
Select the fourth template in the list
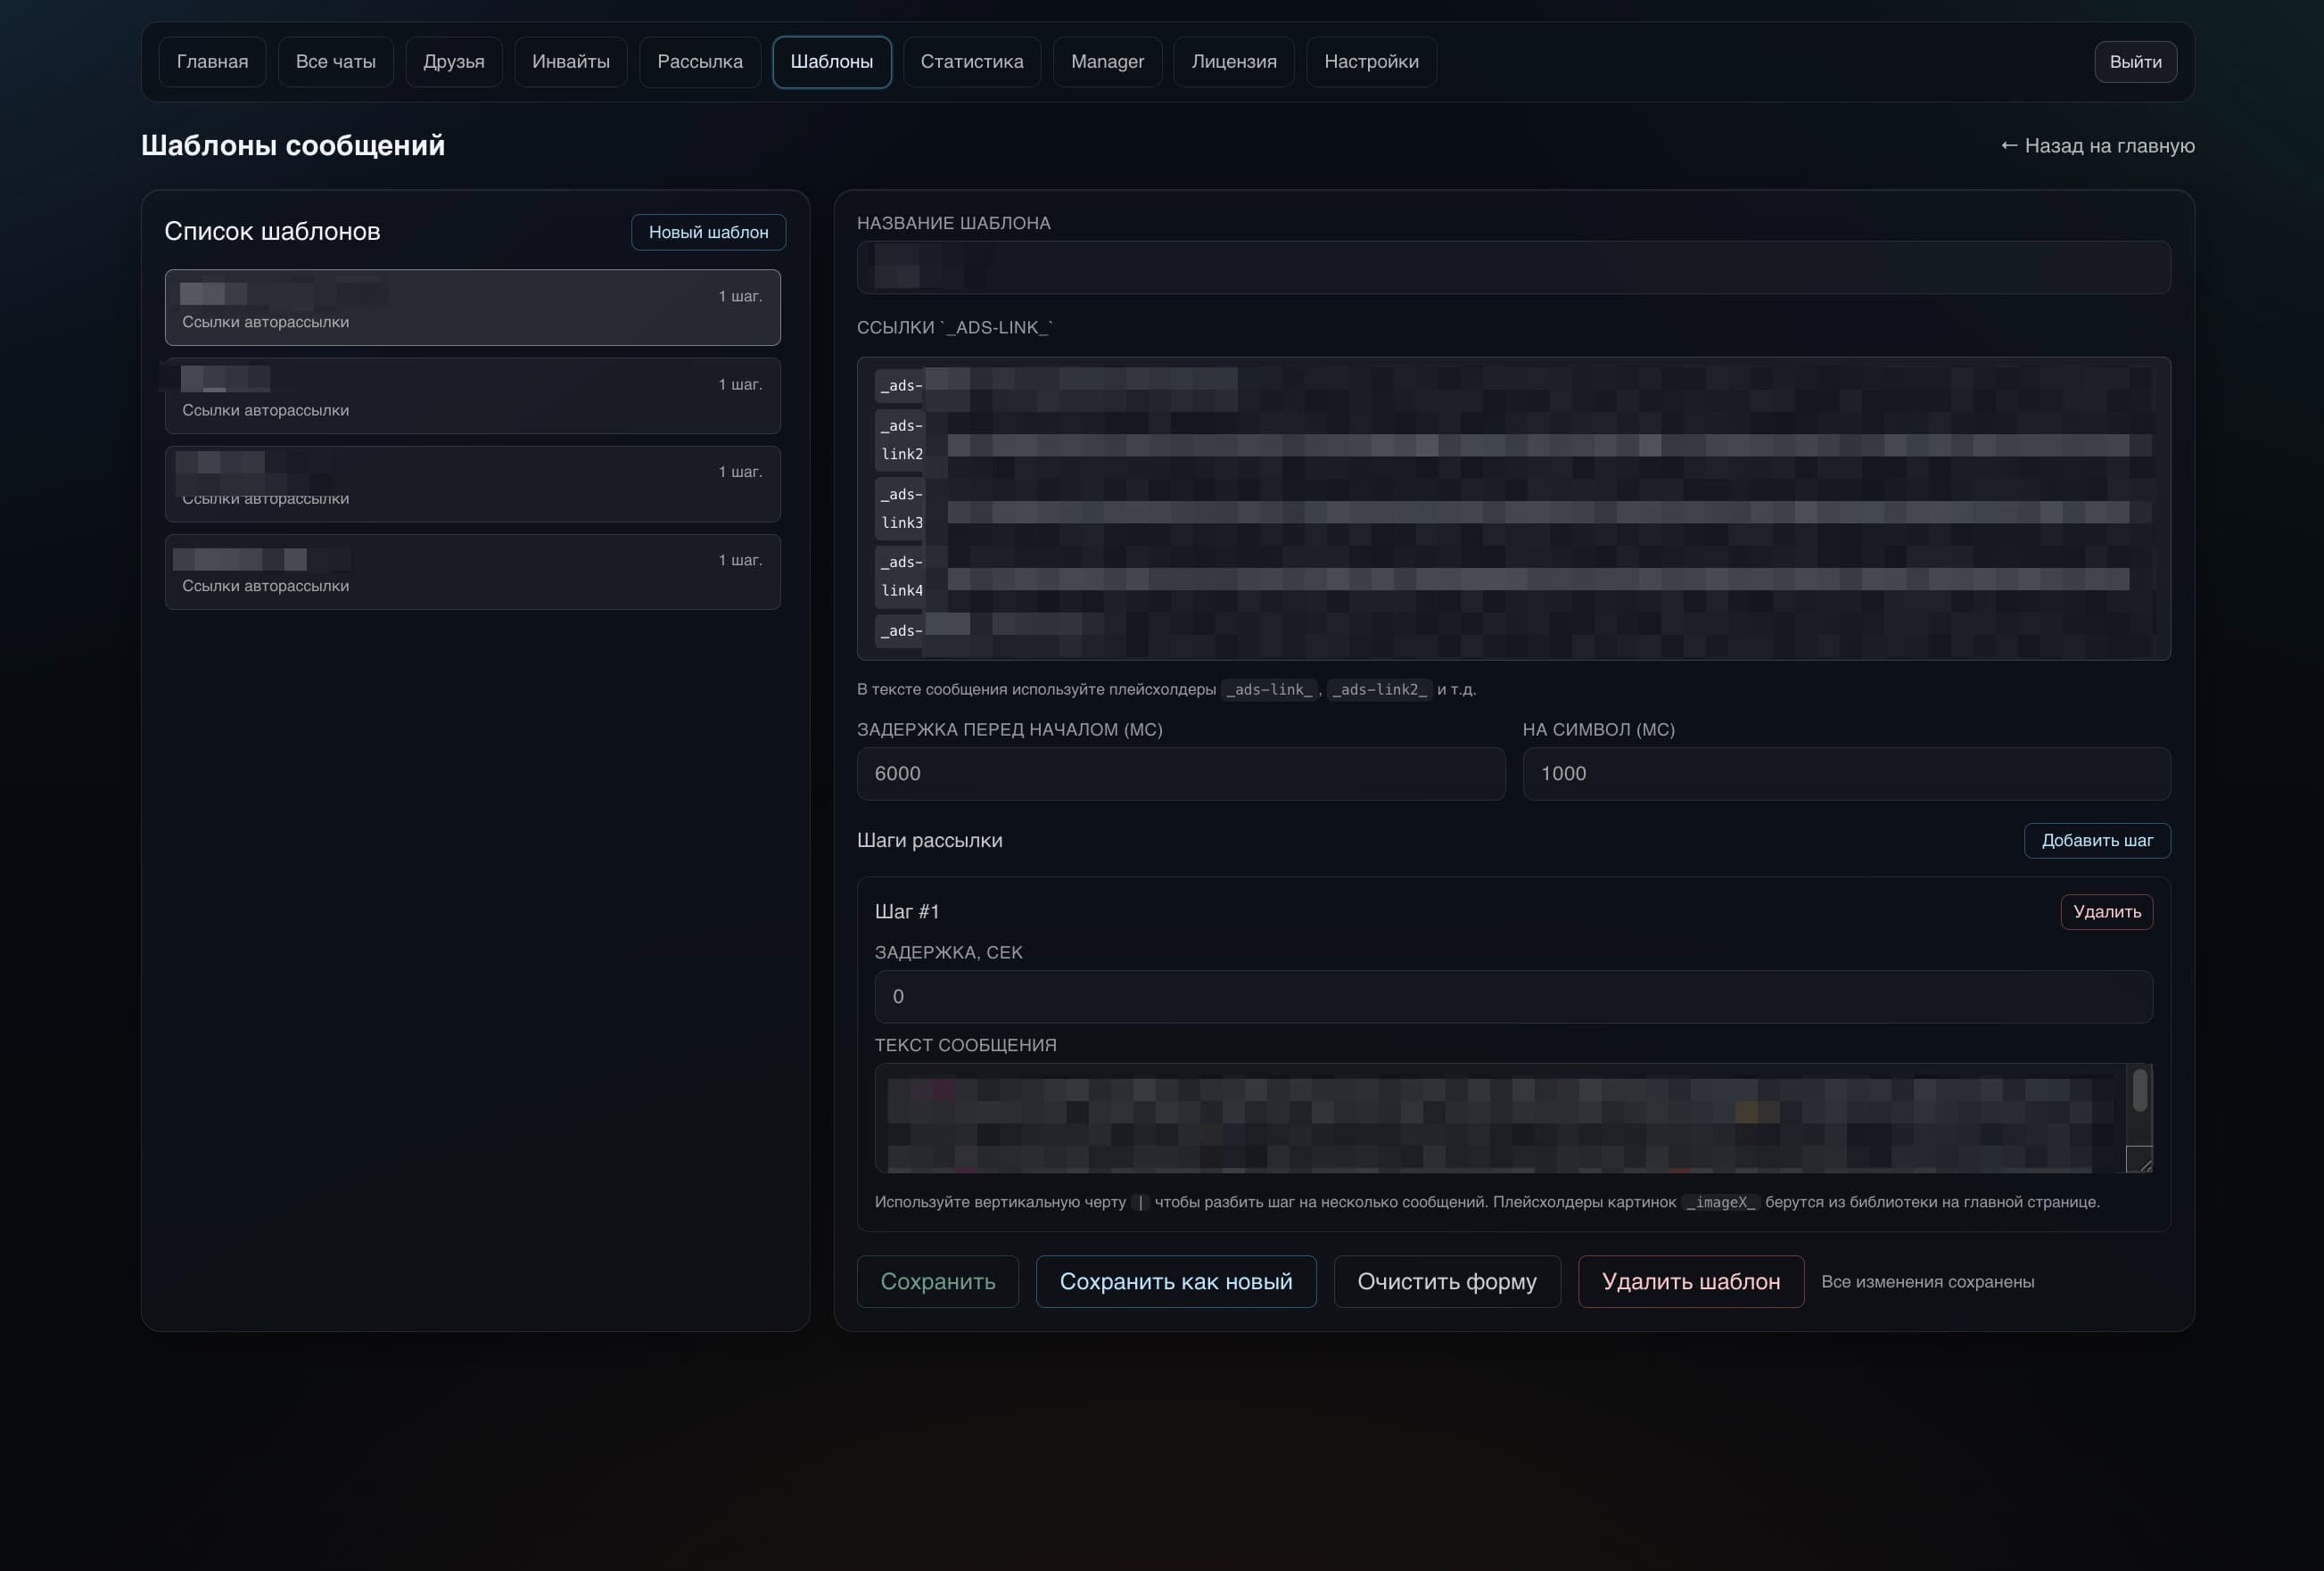[x=473, y=572]
